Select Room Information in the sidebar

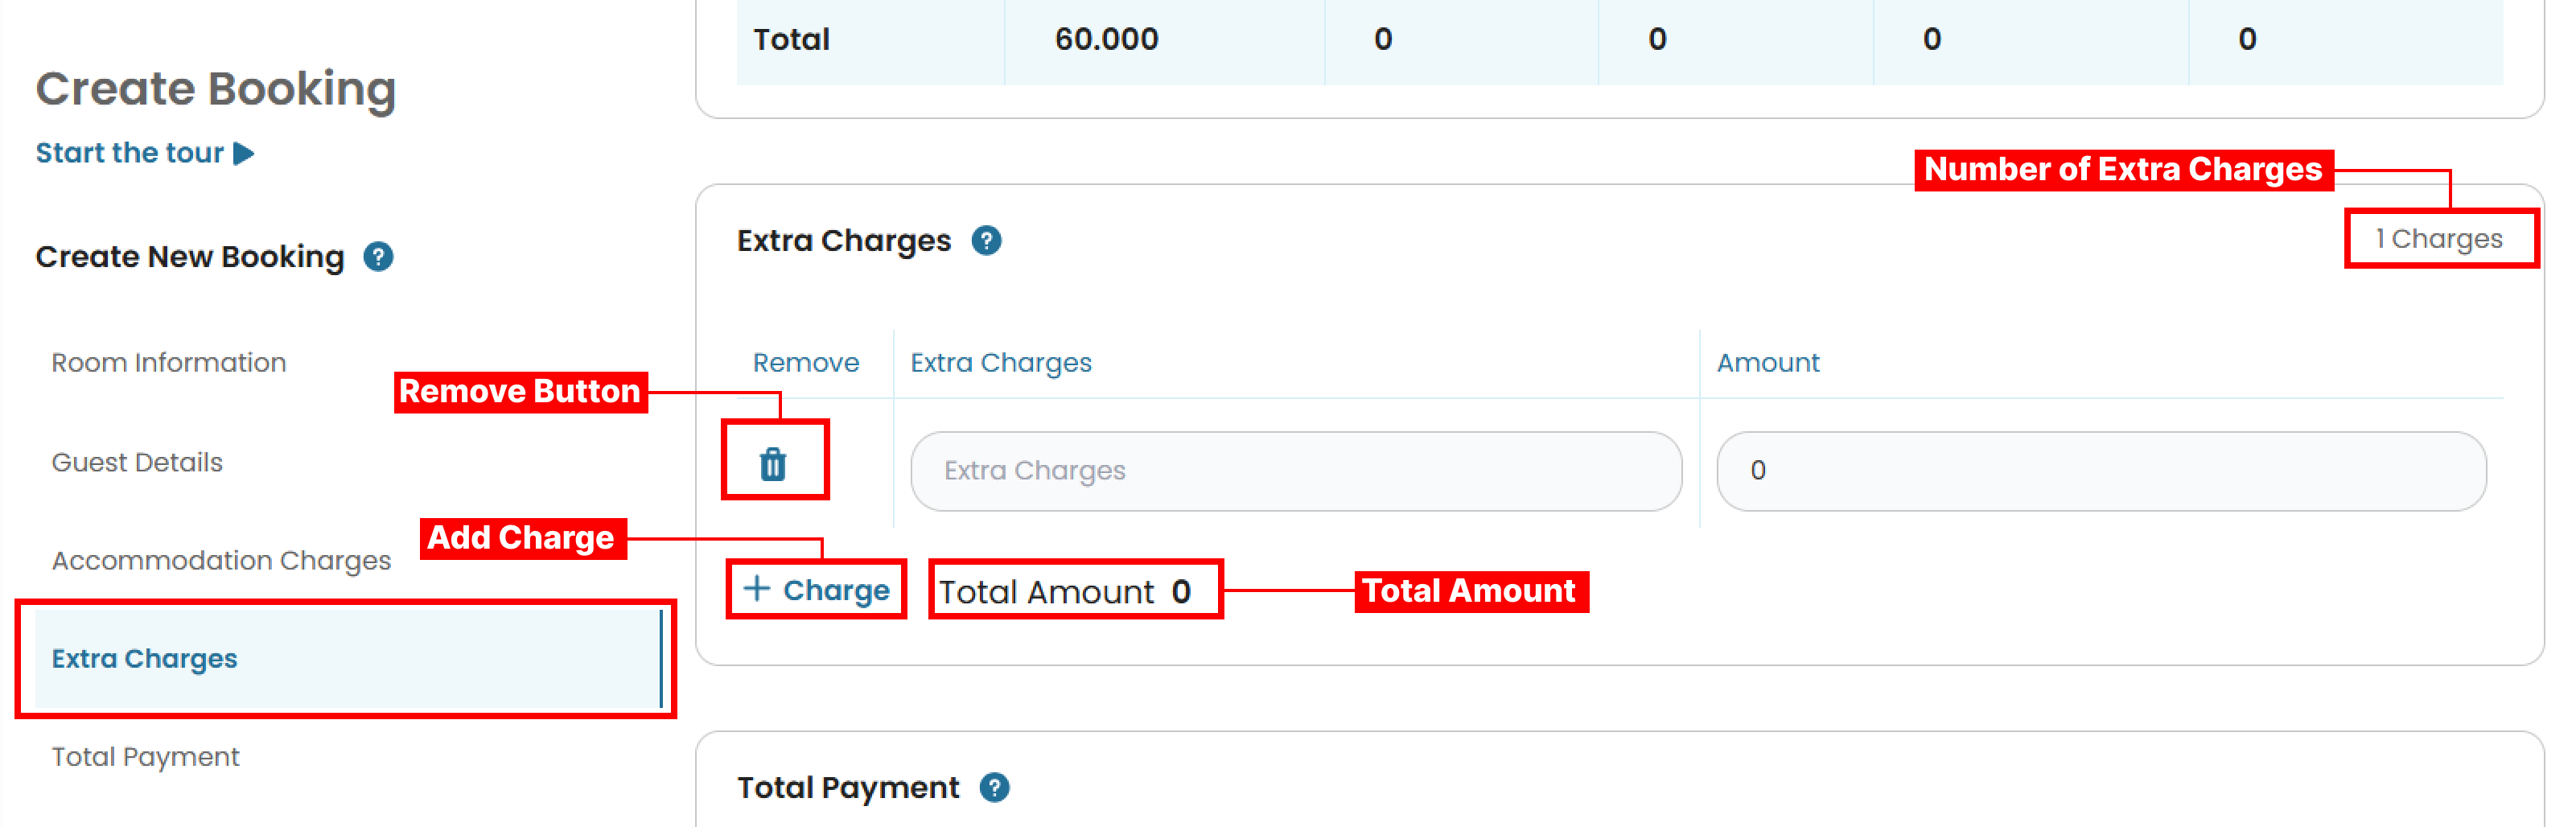click(169, 362)
